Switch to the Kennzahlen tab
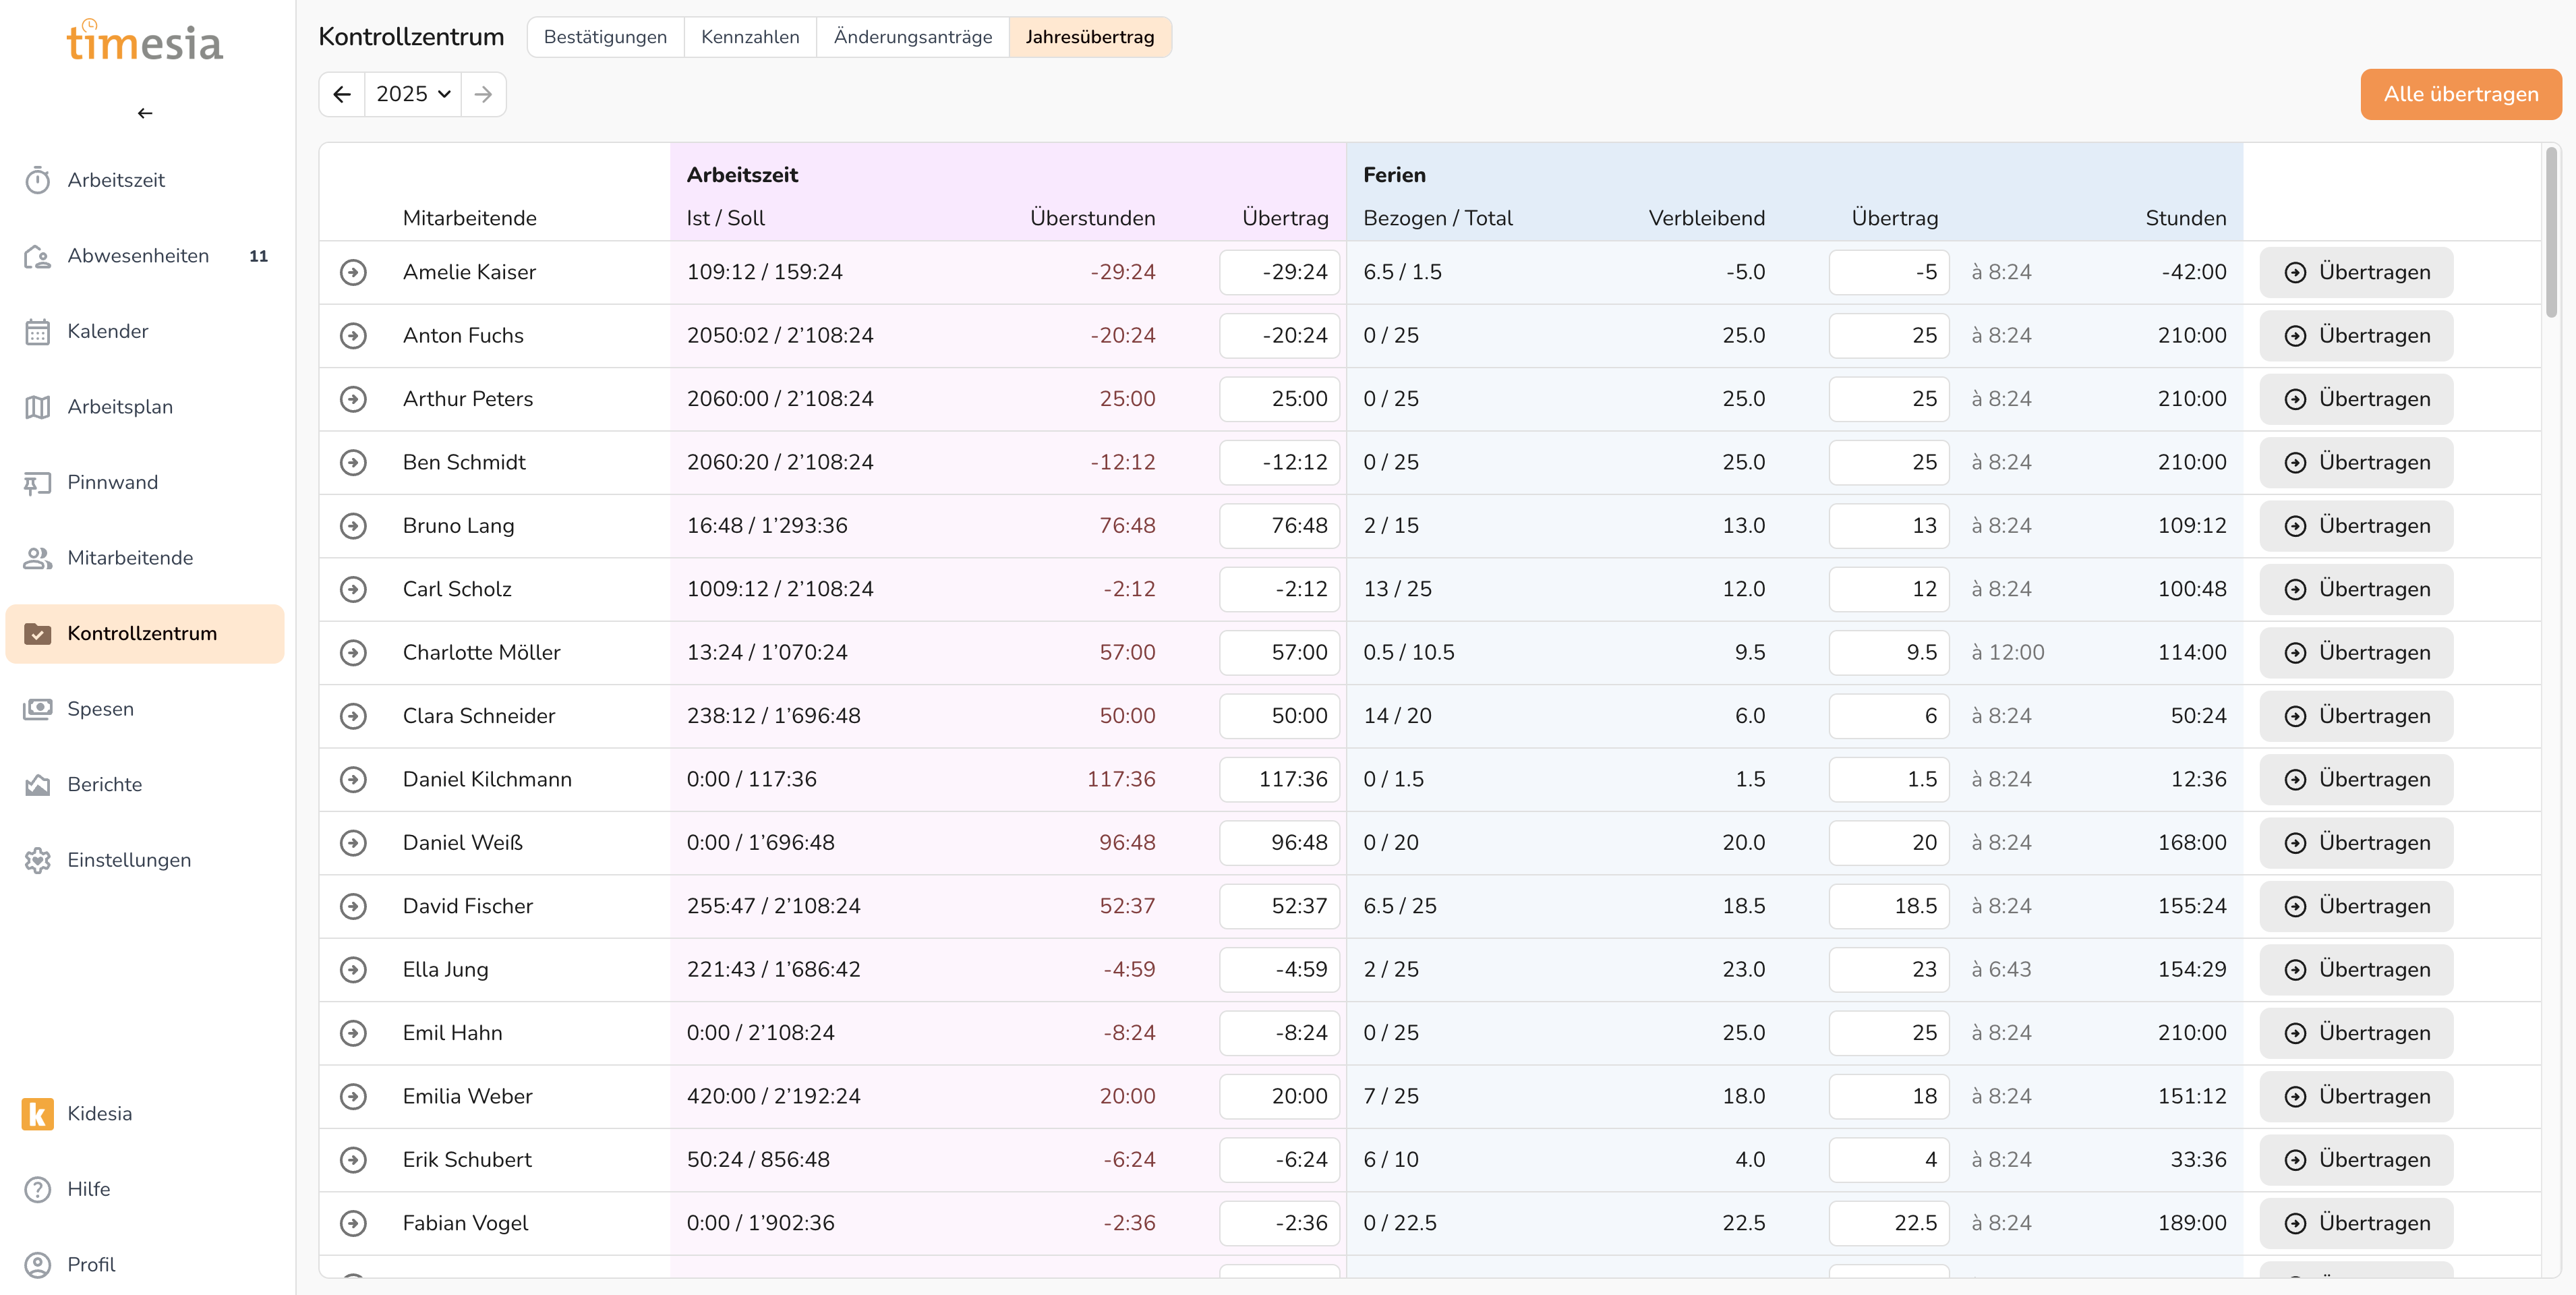This screenshot has width=2576, height=1295. pos(750,37)
